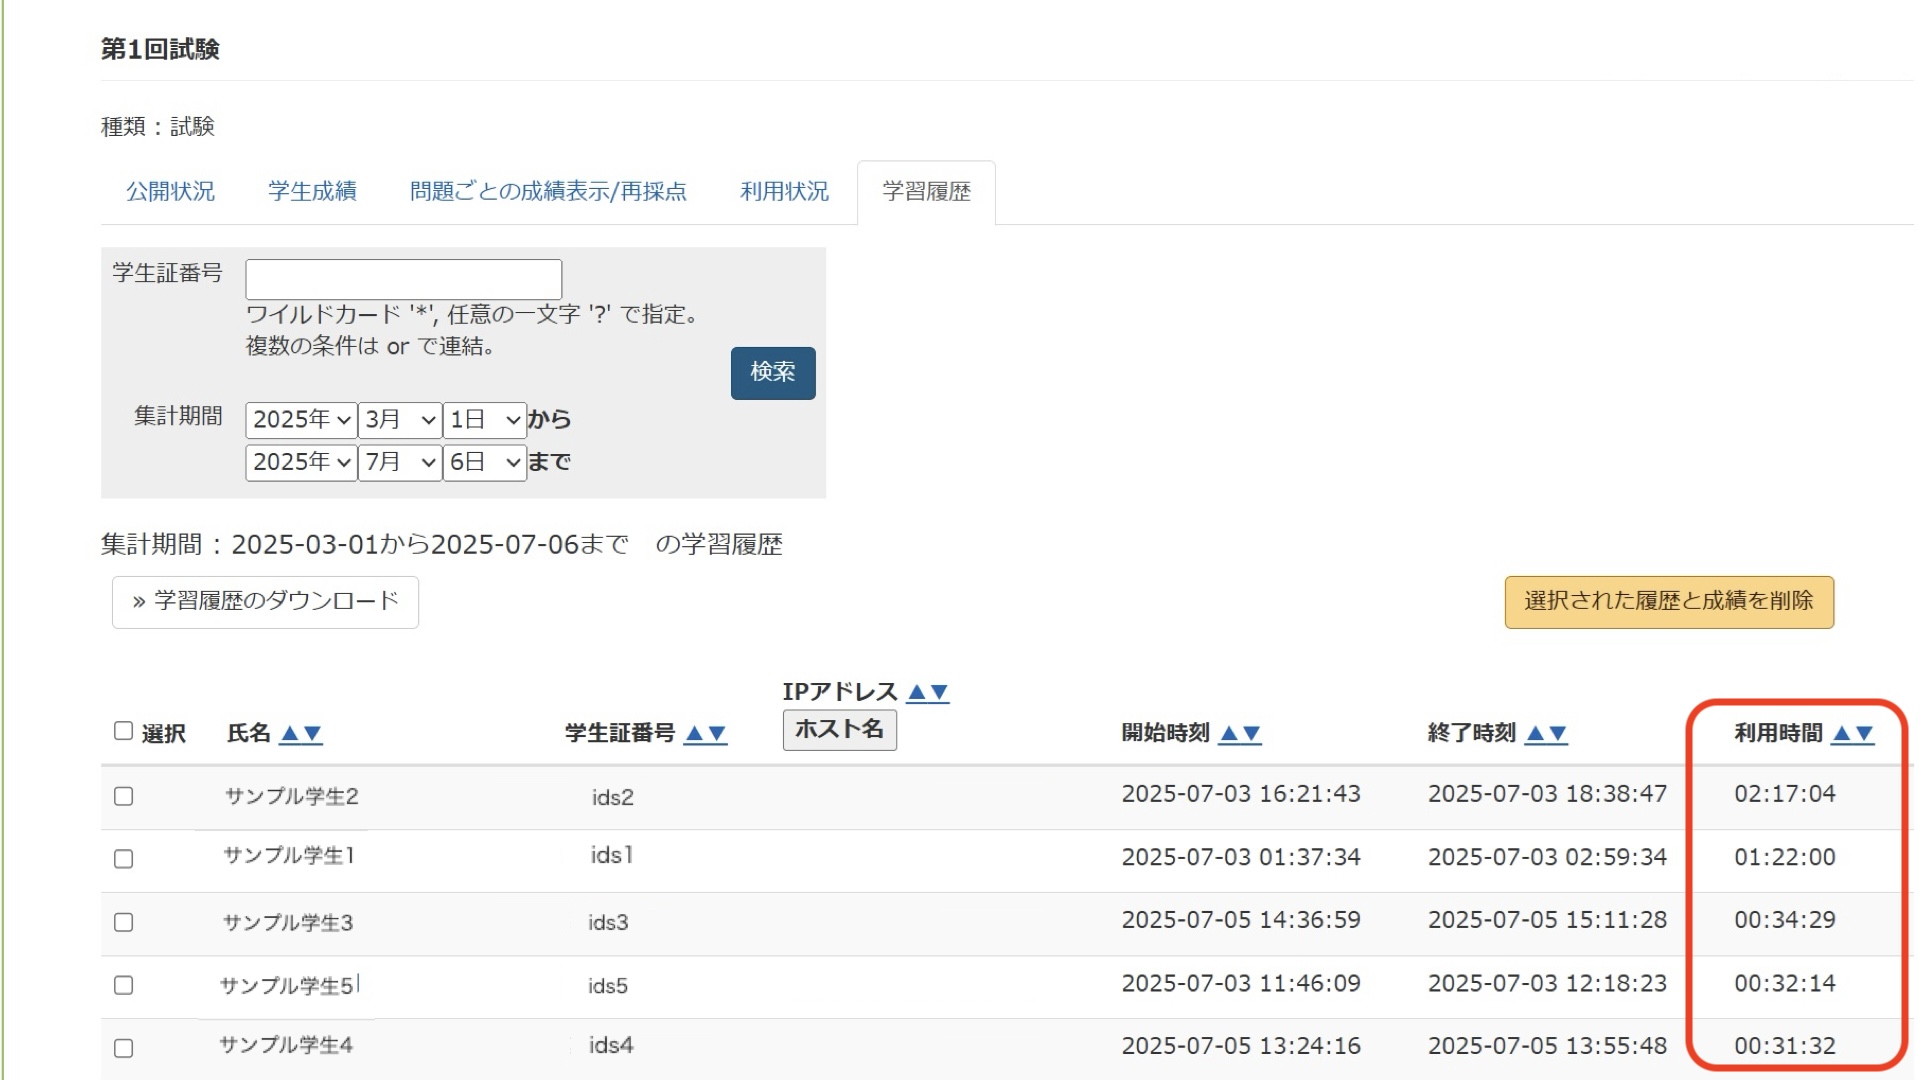Switch to 学生成績 tab
The image size is (1920, 1080).
(312, 191)
